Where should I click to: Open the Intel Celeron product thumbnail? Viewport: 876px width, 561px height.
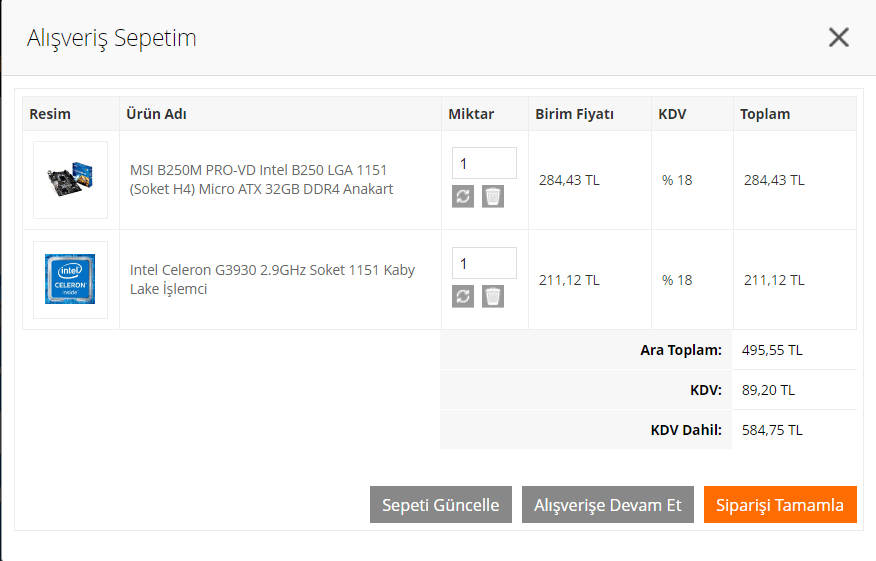(70, 280)
